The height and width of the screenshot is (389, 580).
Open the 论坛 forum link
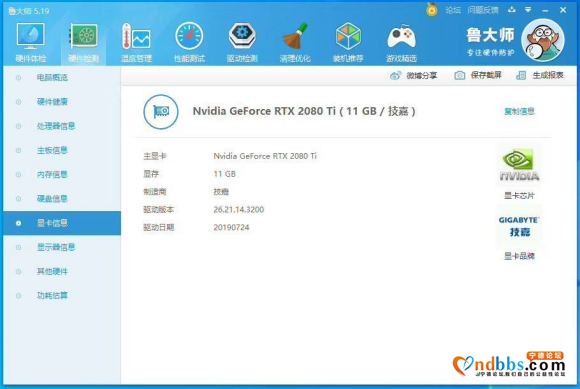coord(453,10)
